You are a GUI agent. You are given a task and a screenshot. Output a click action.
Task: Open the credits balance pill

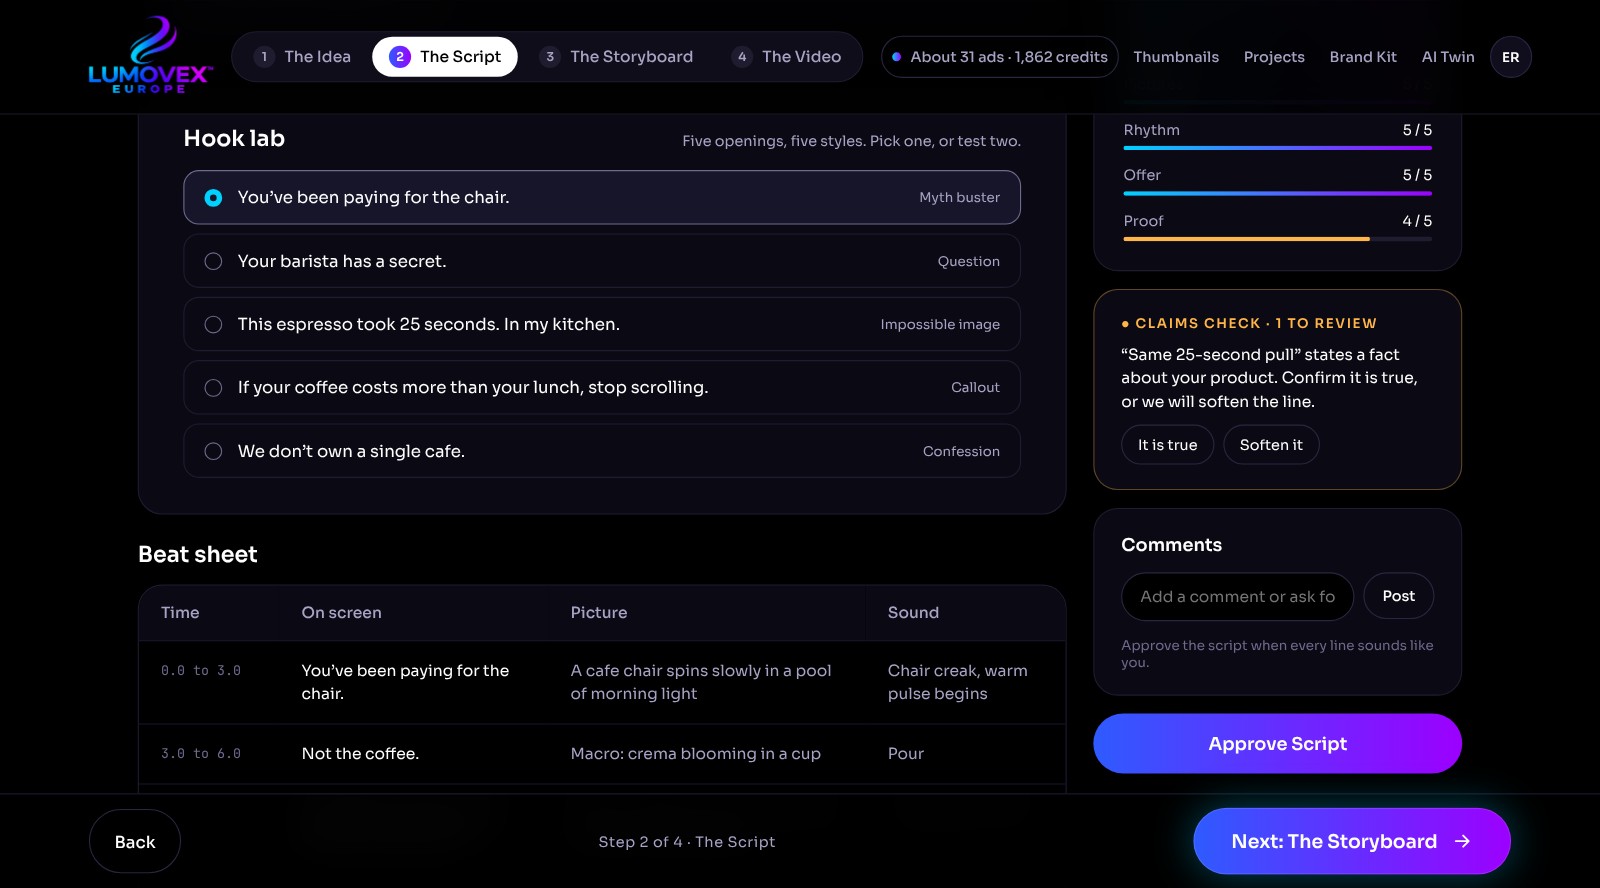click(x=999, y=57)
